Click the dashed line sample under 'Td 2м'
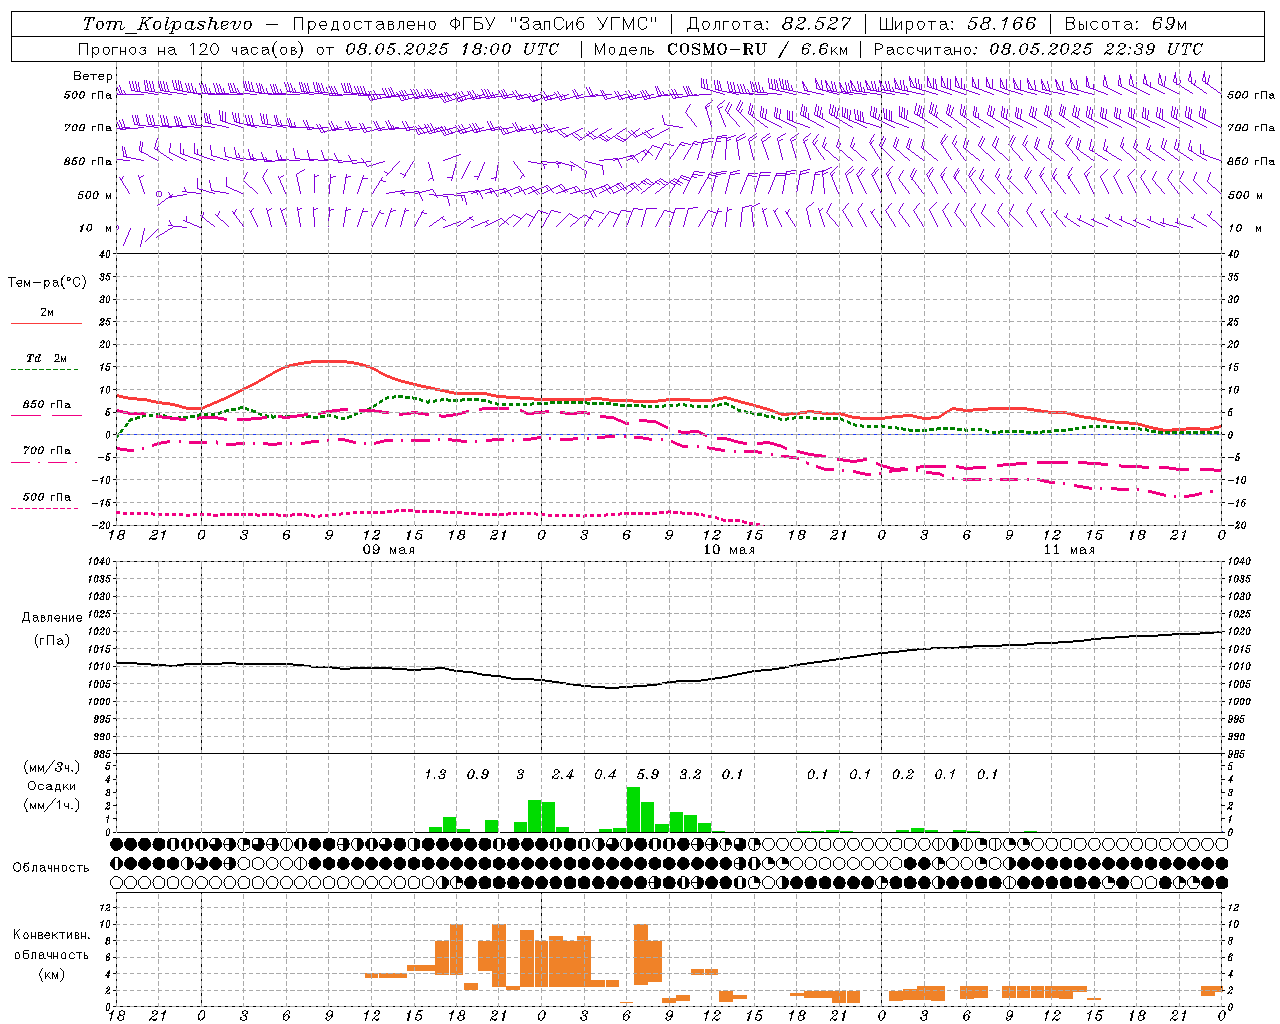1280x1024 pixels. coord(44,370)
